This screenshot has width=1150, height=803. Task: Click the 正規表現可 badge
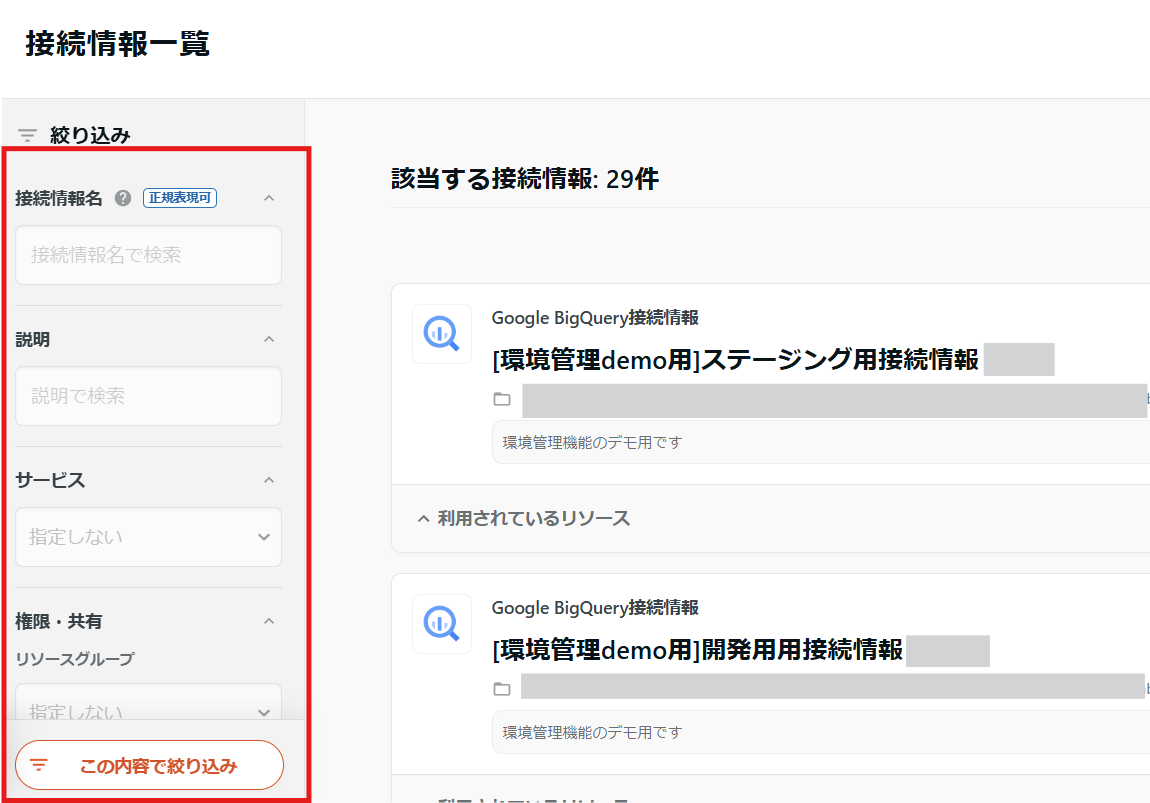[180, 197]
